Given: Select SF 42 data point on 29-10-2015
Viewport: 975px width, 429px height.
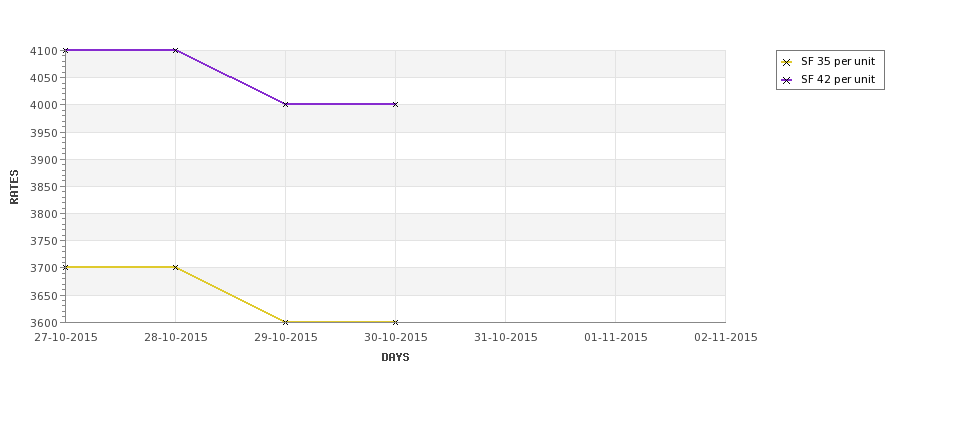Looking at the screenshot, I should [285, 104].
